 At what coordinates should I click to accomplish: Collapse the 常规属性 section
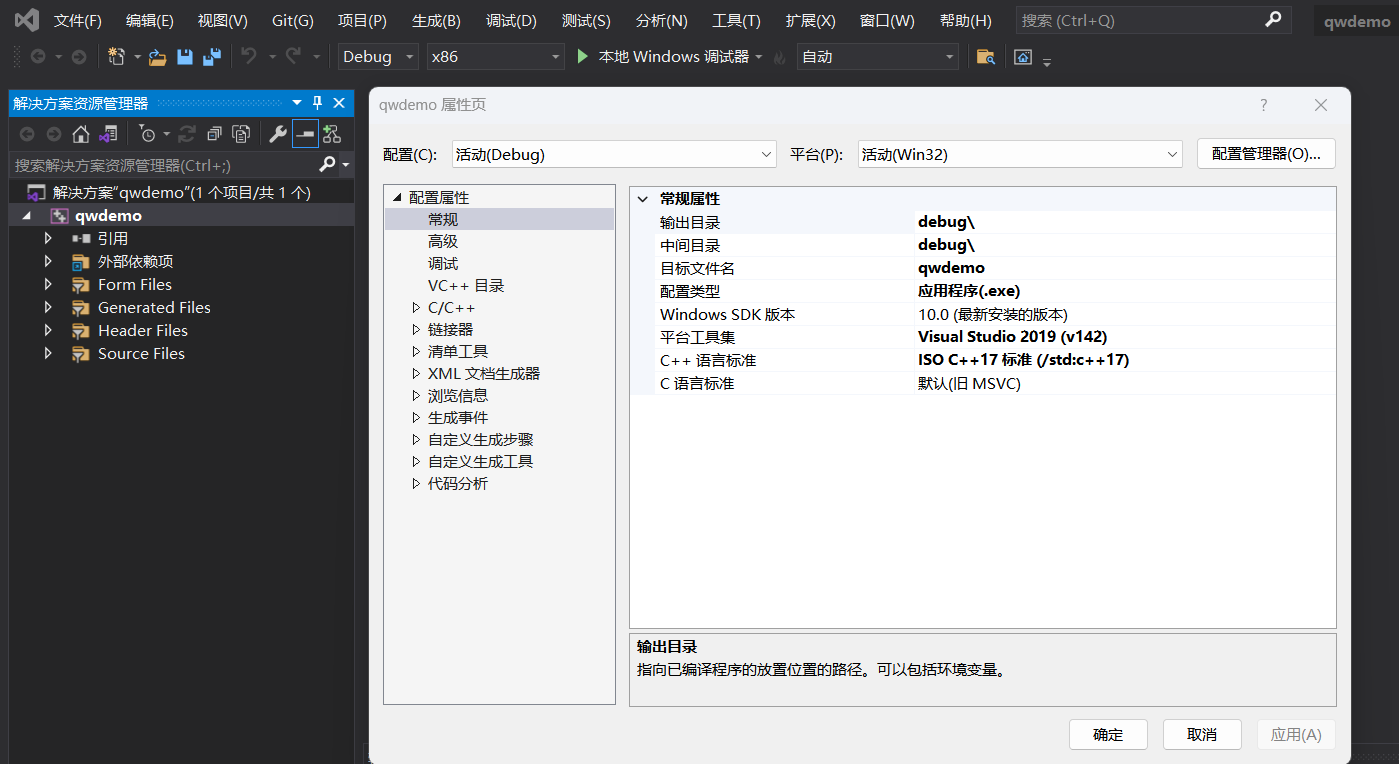pos(642,199)
